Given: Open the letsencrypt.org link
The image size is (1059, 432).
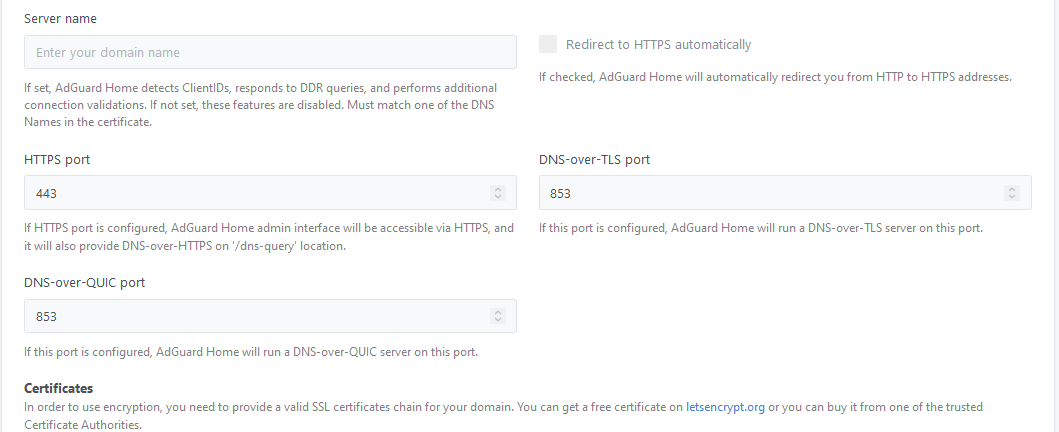Looking at the screenshot, I should (725, 407).
